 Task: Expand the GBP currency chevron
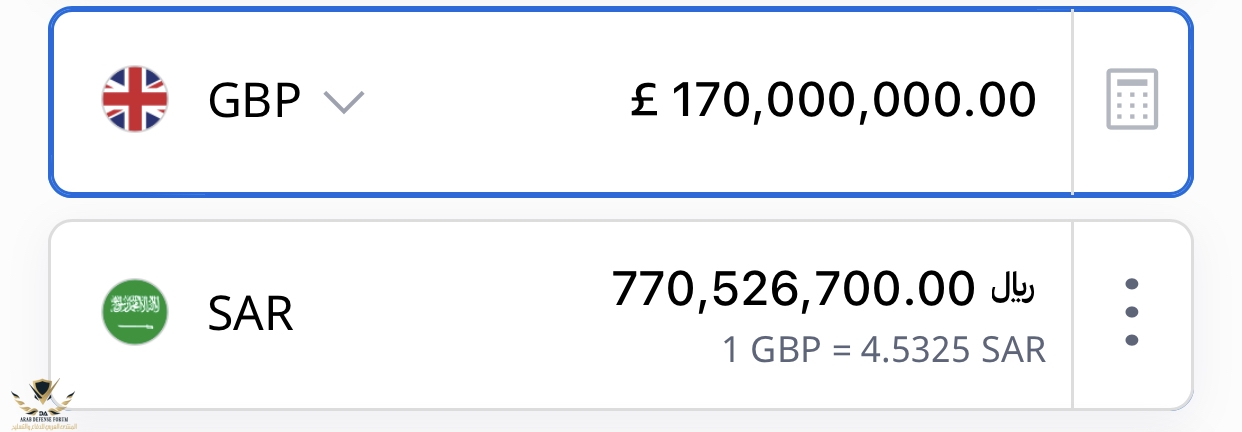click(x=343, y=101)
